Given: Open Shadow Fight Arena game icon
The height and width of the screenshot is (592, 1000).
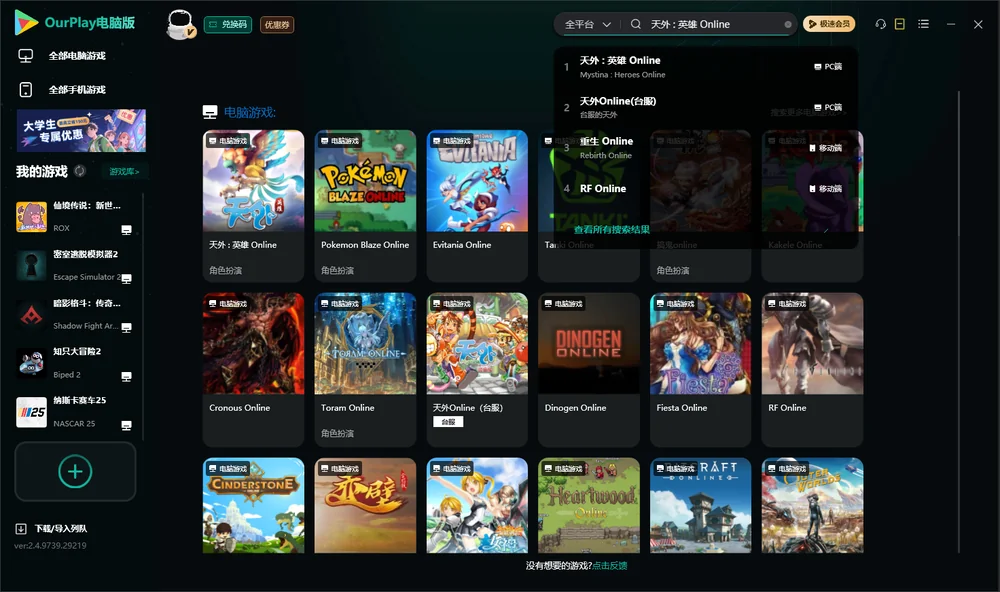Looking at the screenshot, I should [x=31, y=314].
